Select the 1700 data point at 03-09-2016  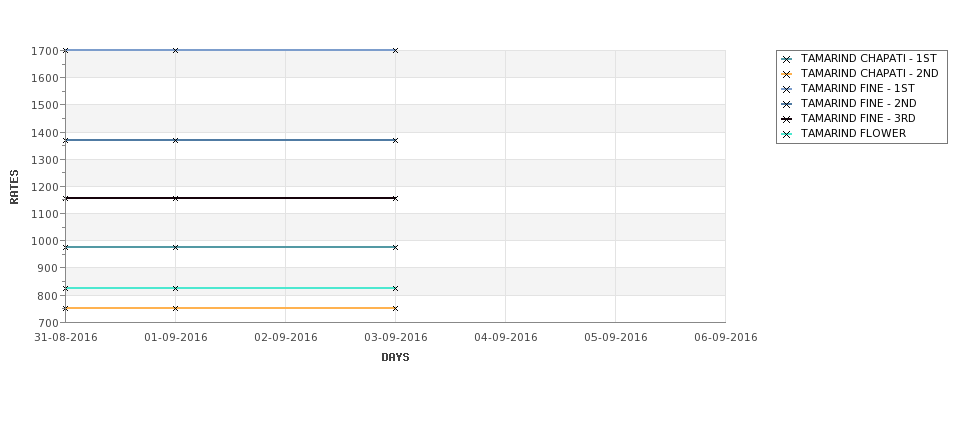coord(395,50)
